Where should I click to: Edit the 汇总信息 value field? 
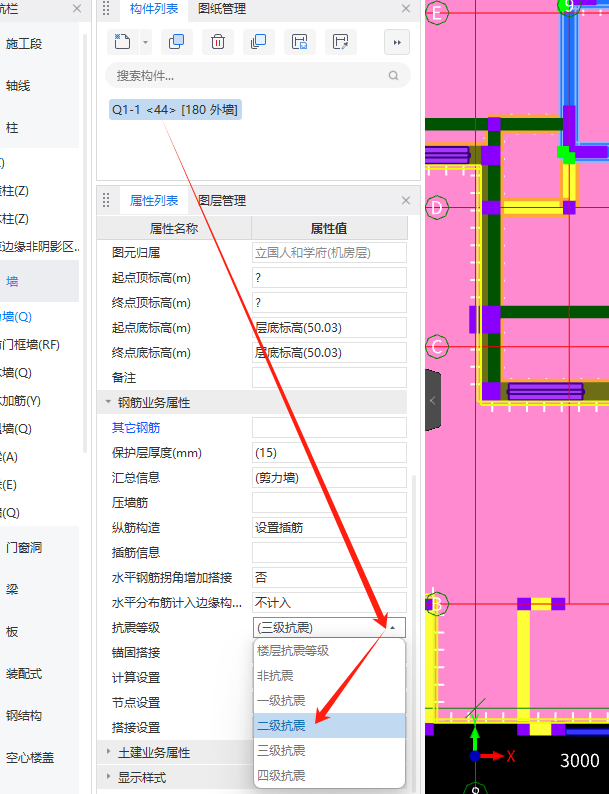[330, 478]
